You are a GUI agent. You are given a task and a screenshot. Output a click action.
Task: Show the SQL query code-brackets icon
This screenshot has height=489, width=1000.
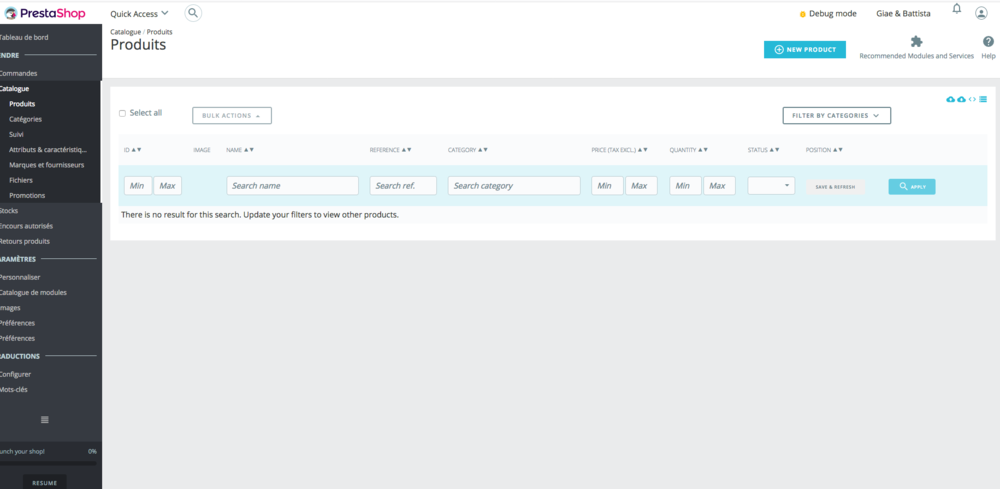[x=972, y=99]
